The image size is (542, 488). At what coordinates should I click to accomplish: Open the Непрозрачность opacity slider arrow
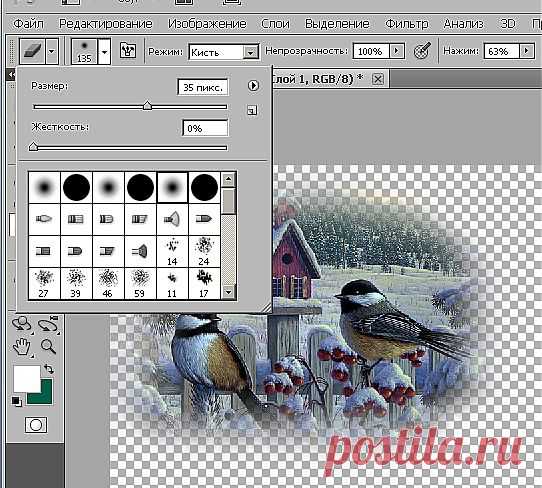pyautogui.click(x=397, y=51)
